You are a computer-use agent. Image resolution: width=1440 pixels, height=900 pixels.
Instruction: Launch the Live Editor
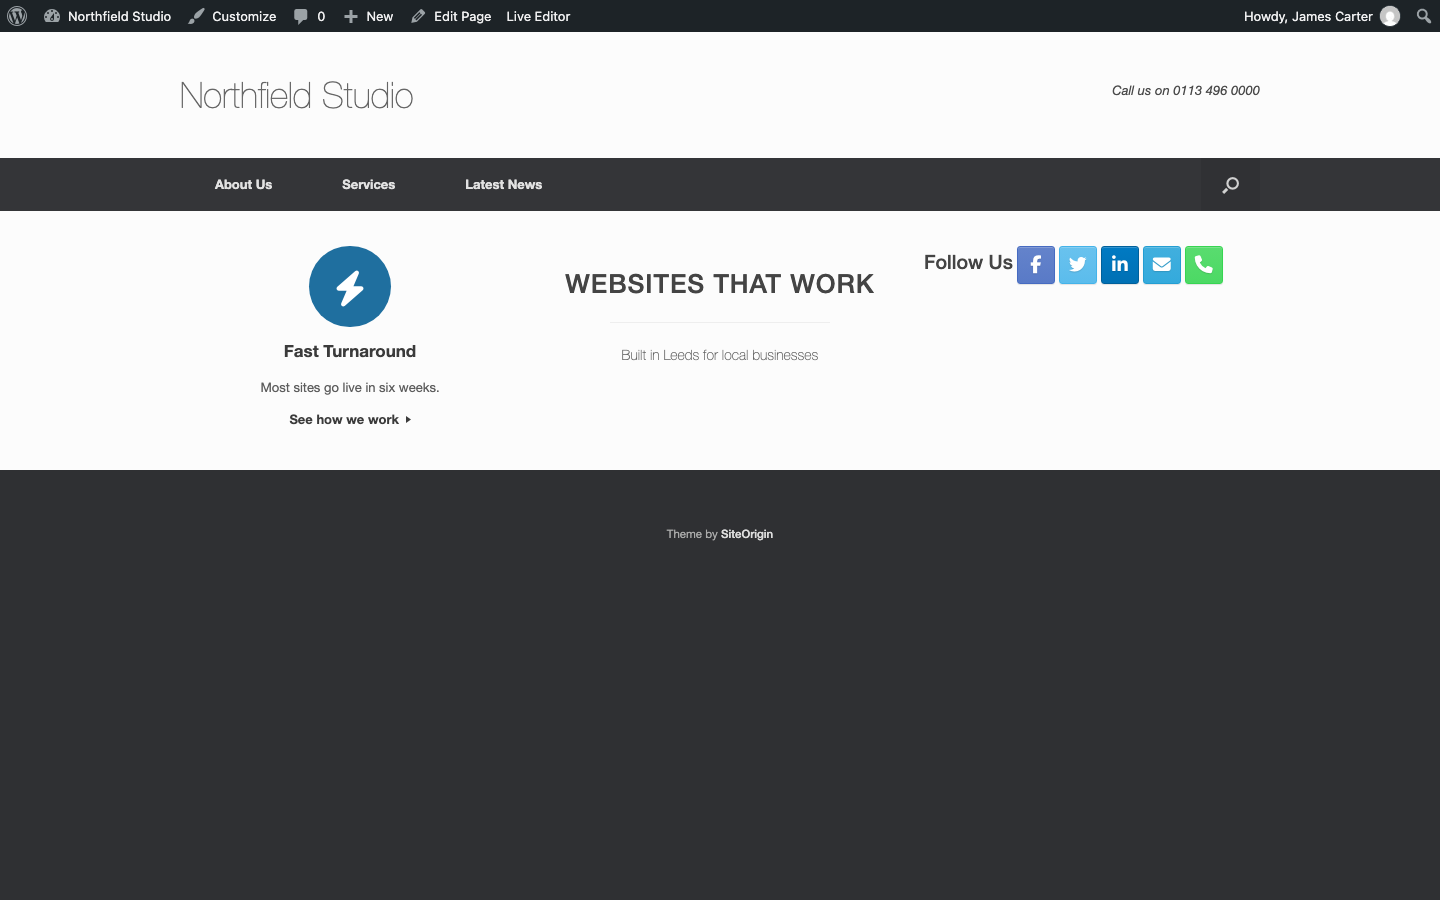[538, 16]
